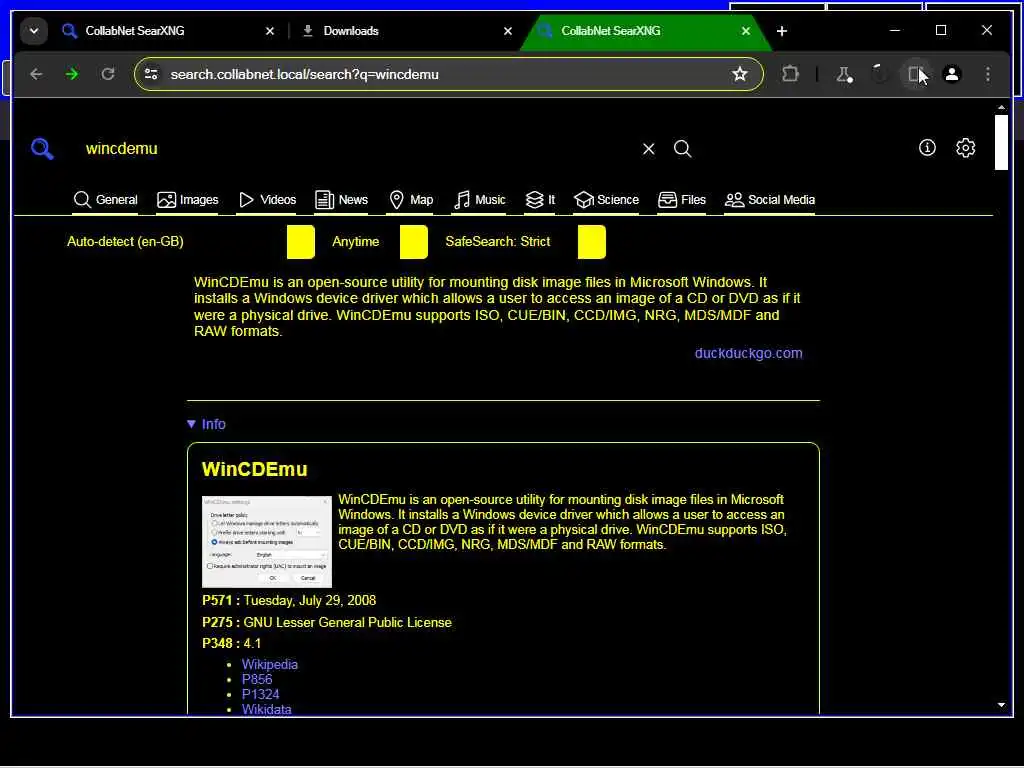Click the date Tuesday, July 29, 2008
Image resolution: width=1024 pixels, height=768 pixels.
pos(310,600)
